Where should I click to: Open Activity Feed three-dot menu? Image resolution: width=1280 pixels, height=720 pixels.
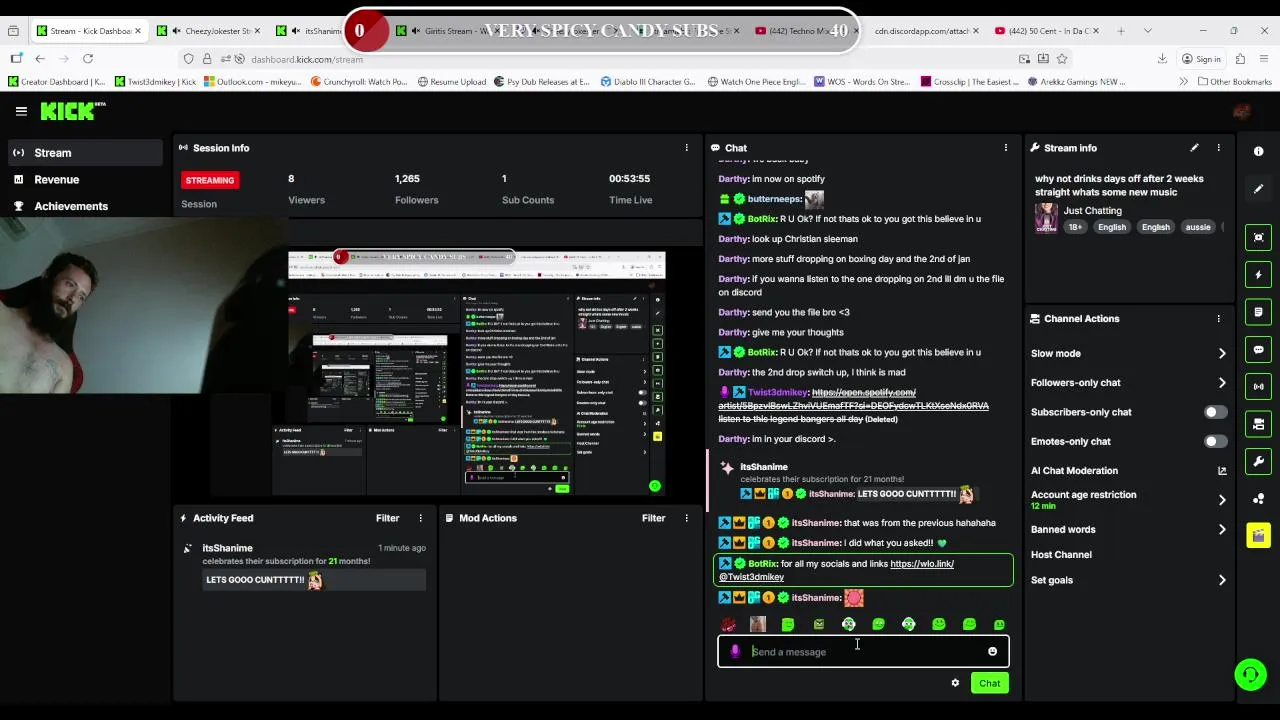420,518
